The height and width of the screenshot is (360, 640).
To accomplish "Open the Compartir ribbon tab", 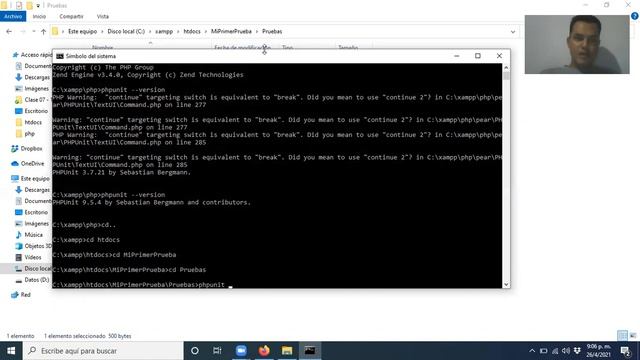I will point(71,16).
